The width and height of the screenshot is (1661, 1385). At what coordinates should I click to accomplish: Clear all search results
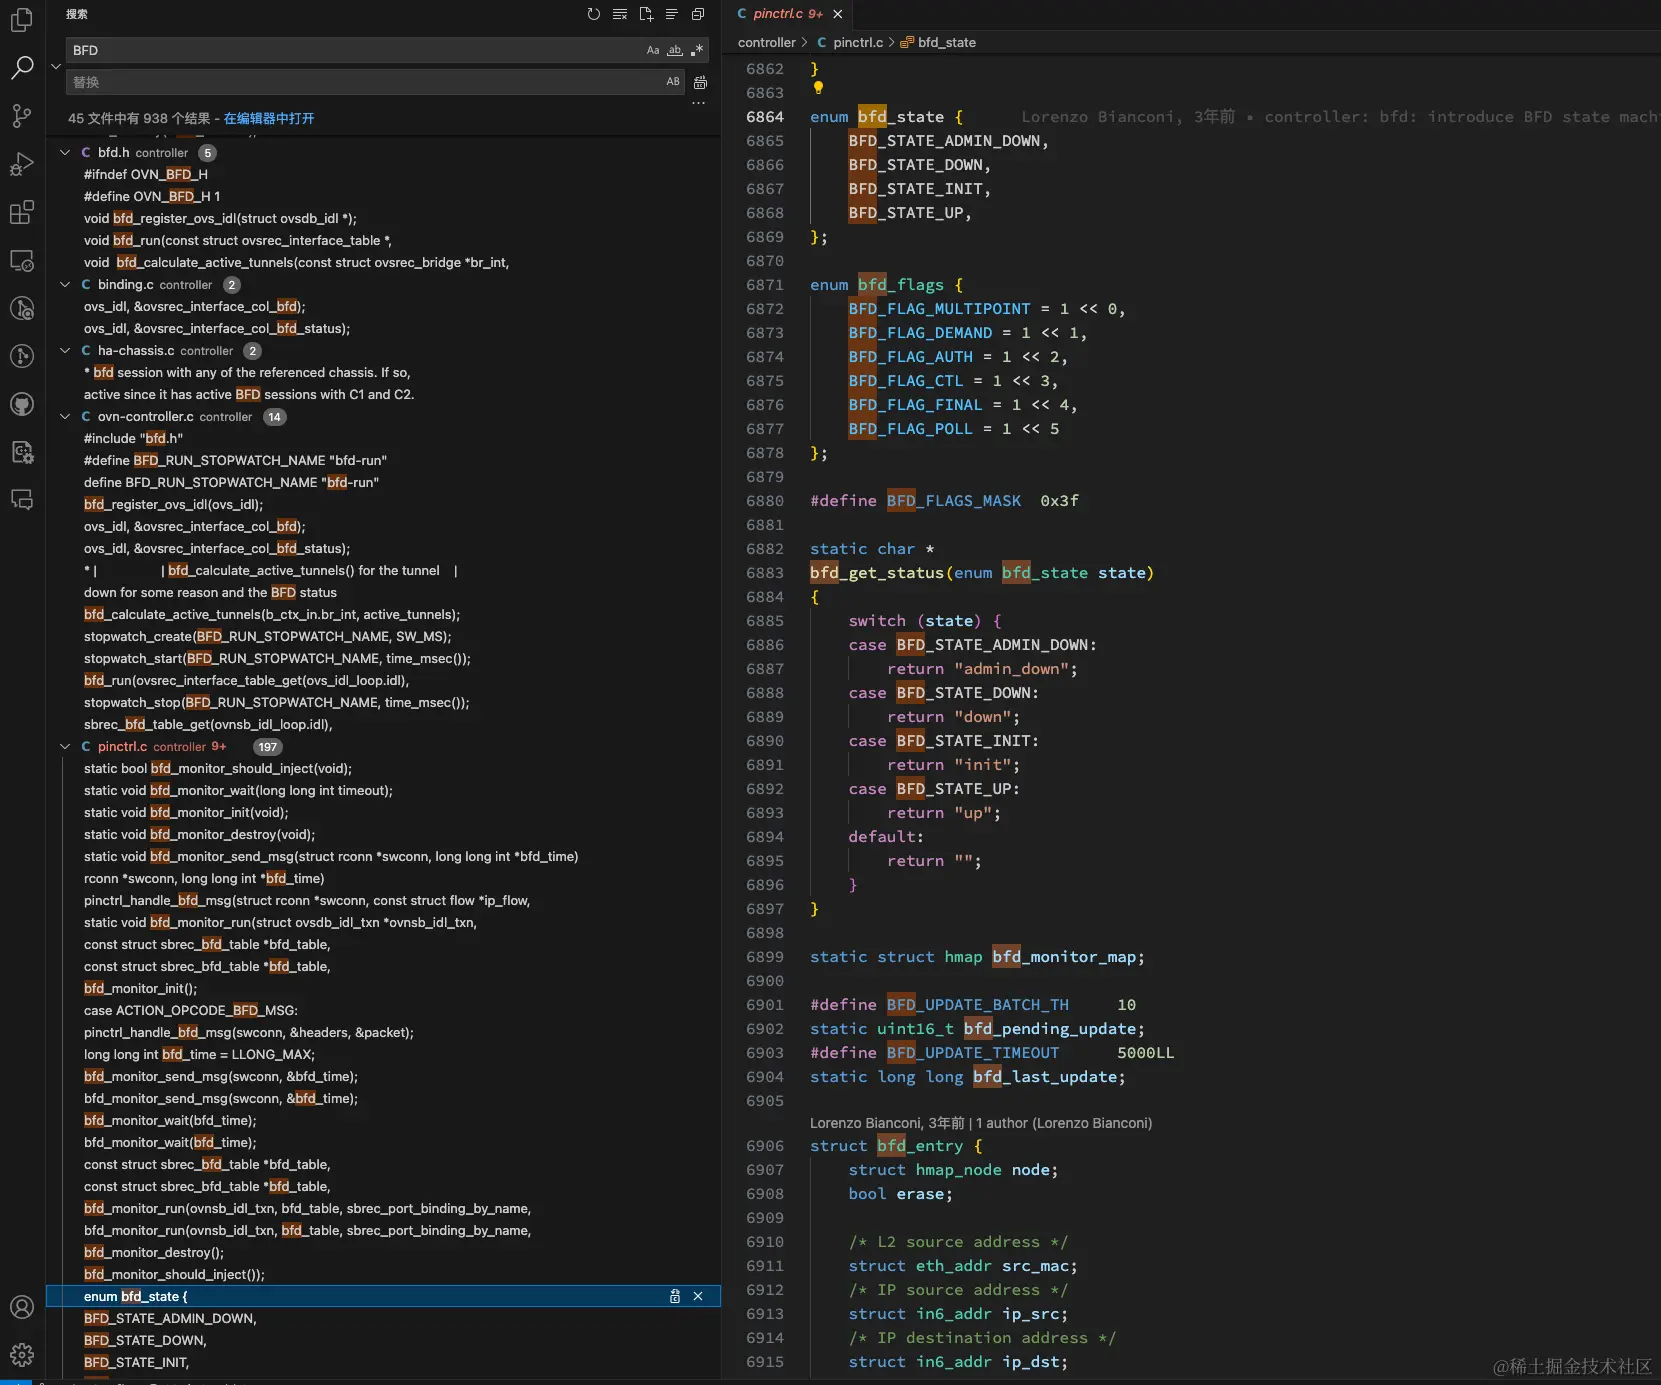(620, 14)
